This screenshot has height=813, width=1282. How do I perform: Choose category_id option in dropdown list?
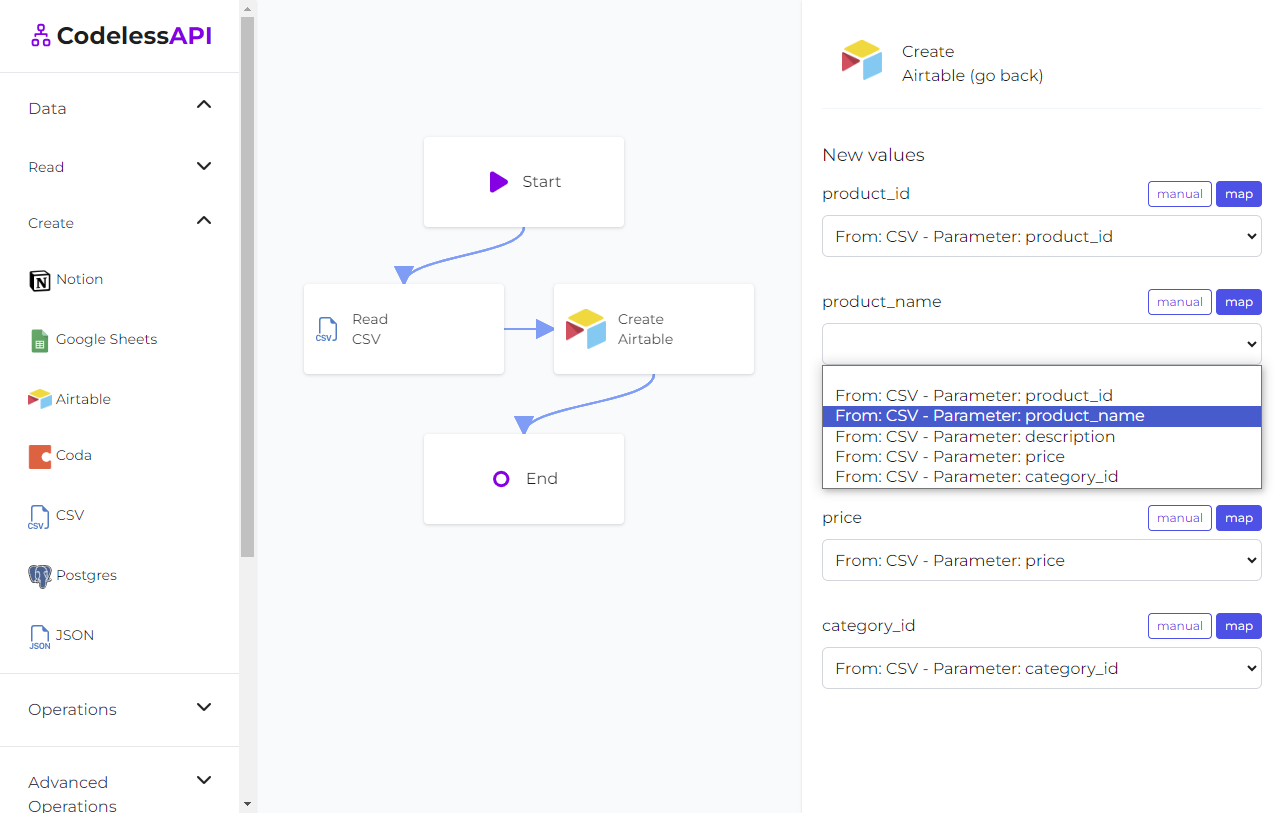1042,477
